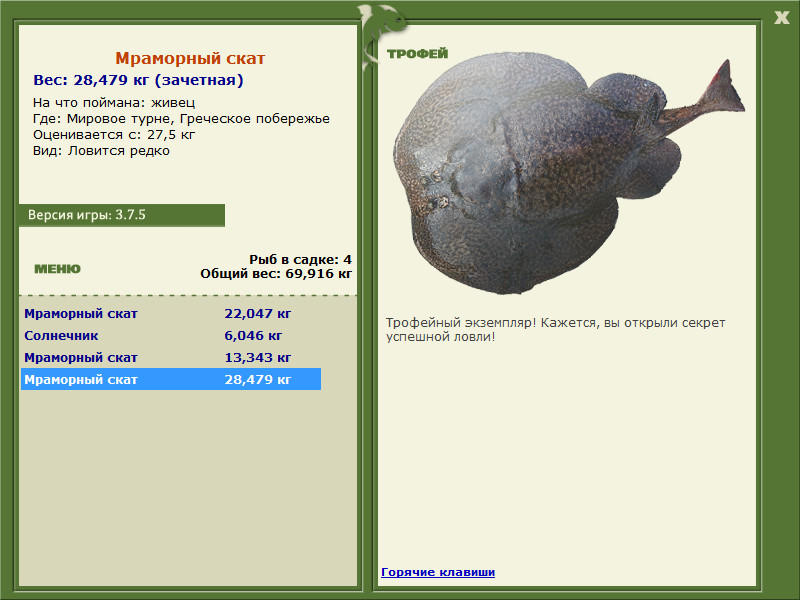Click the Оценивается с: 27,5 кг line
The width and height of the screenshot is (800, 600).
coord(114,135)
